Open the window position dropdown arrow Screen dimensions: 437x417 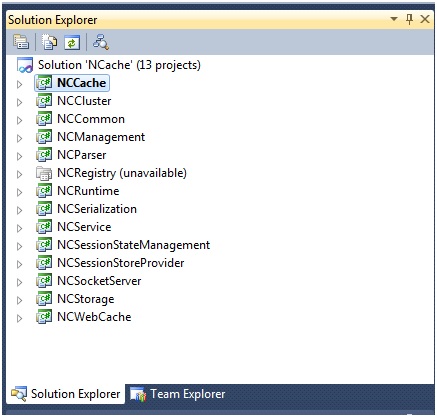394,19
